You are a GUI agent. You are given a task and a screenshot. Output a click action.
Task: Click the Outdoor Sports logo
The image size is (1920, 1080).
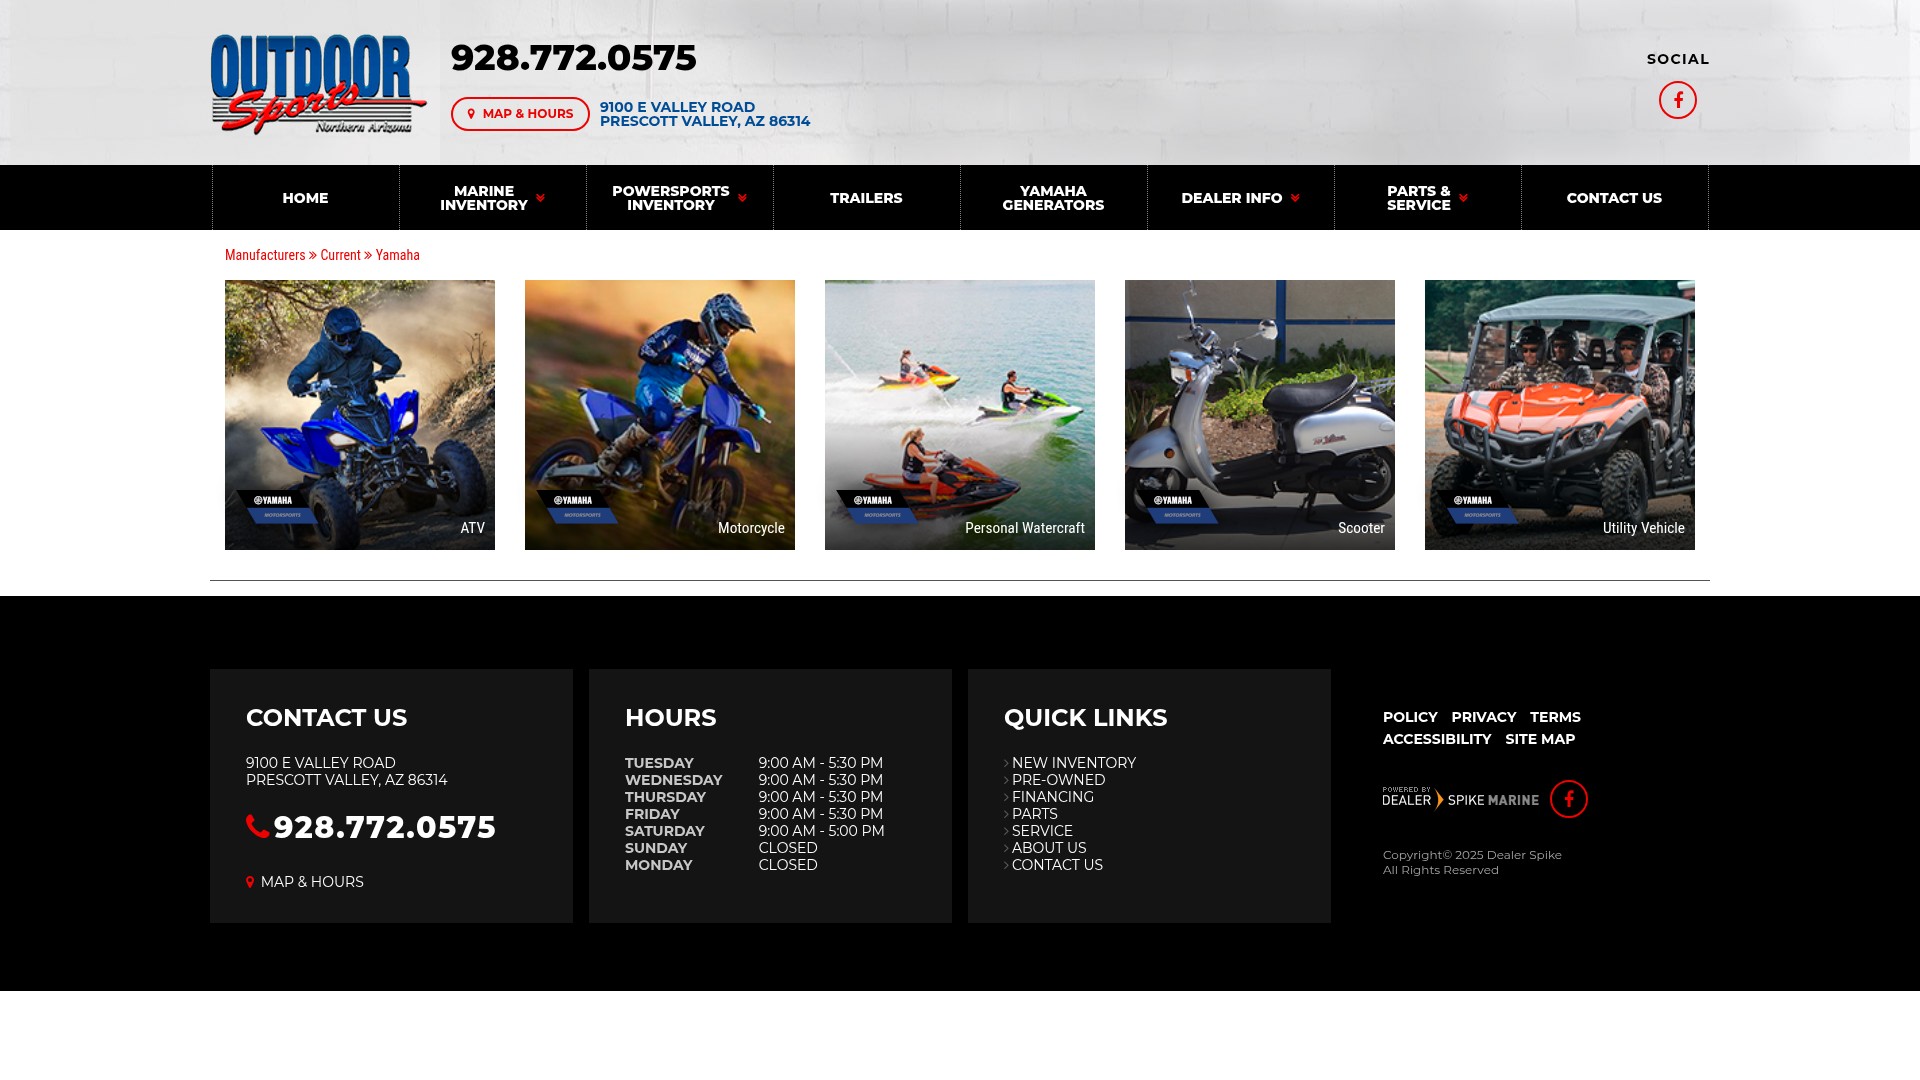pyautogui.click(x=319, y=84)
